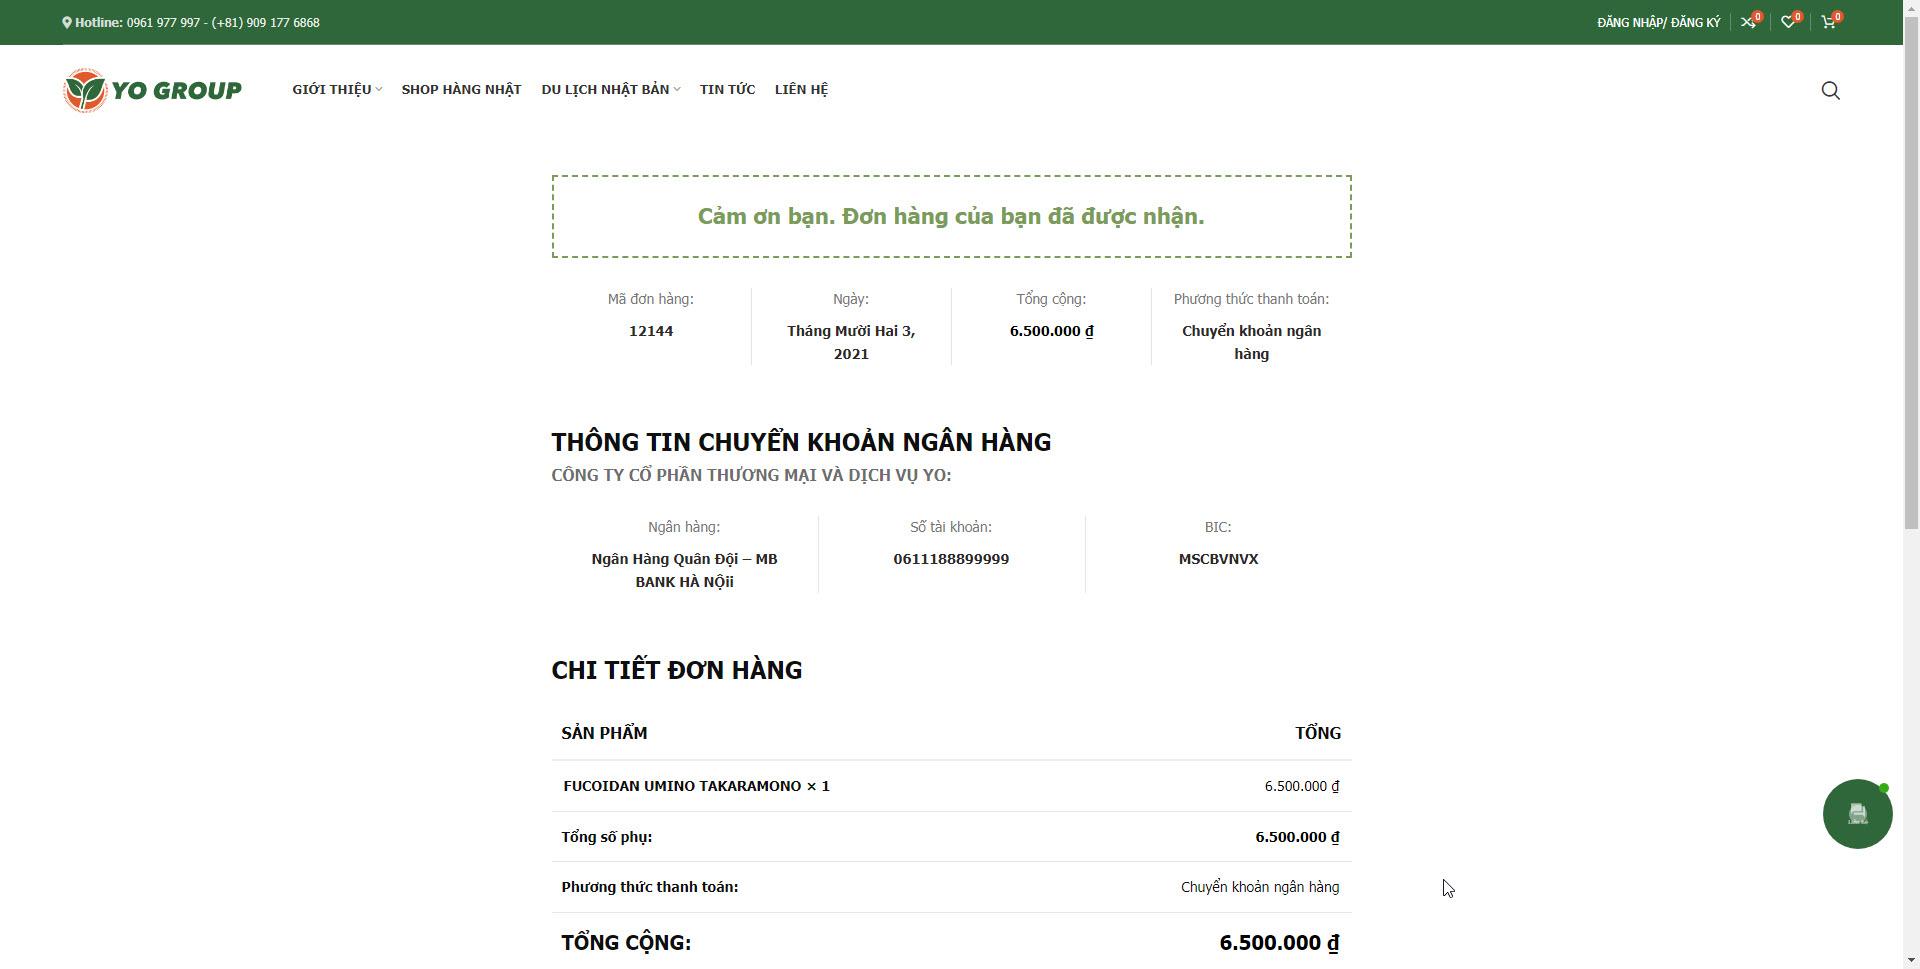
Task: Select order number 12144
Action: pos(651,331)
